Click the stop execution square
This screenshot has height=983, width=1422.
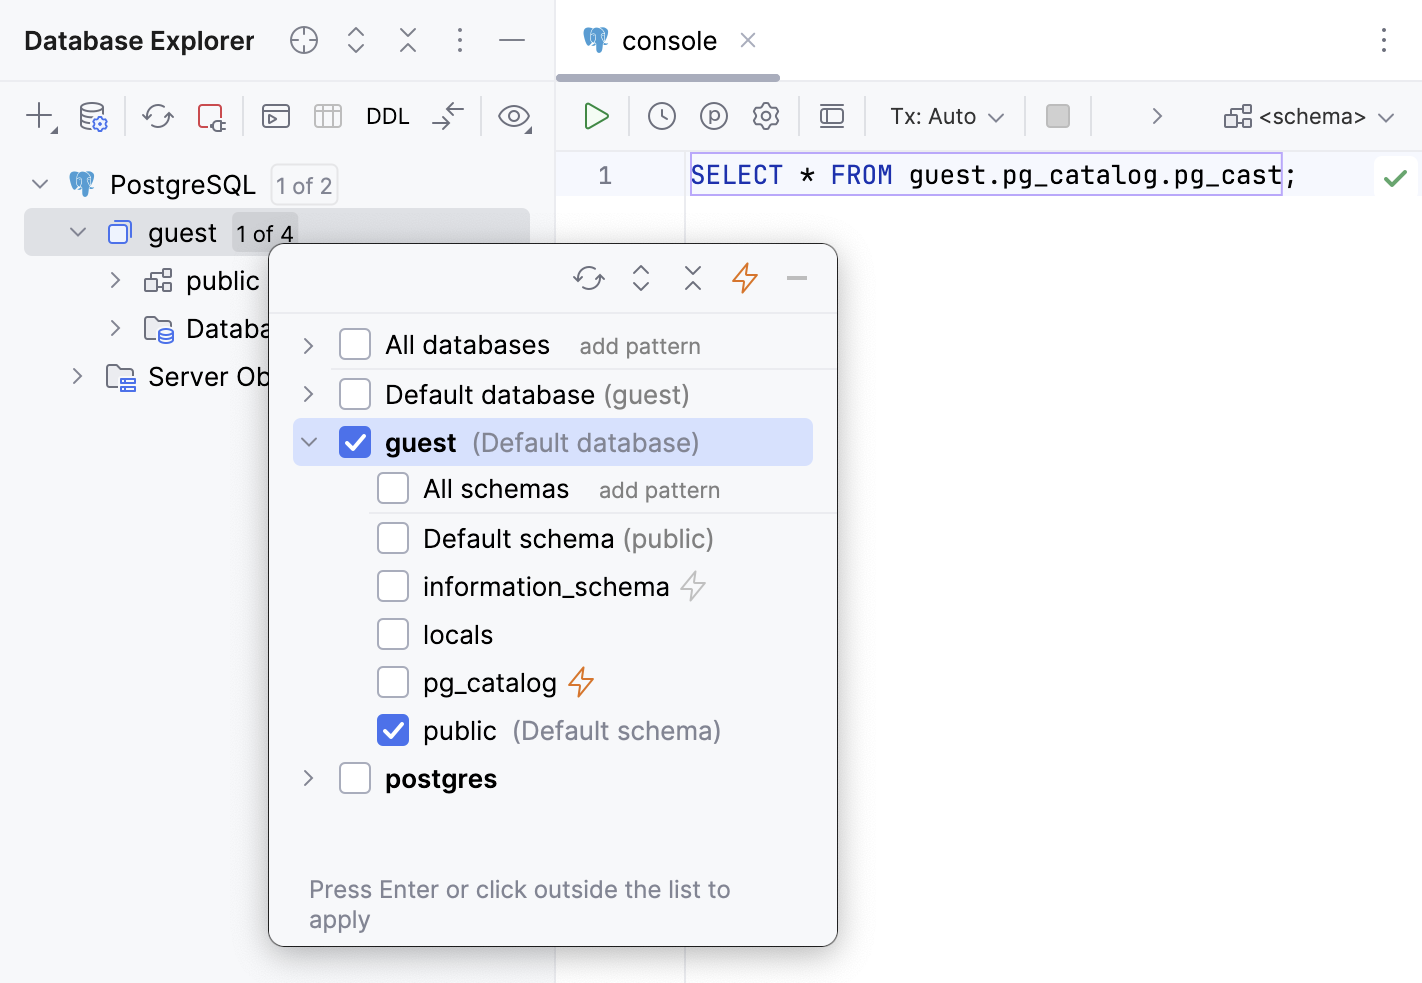[x=1057, y=116]
